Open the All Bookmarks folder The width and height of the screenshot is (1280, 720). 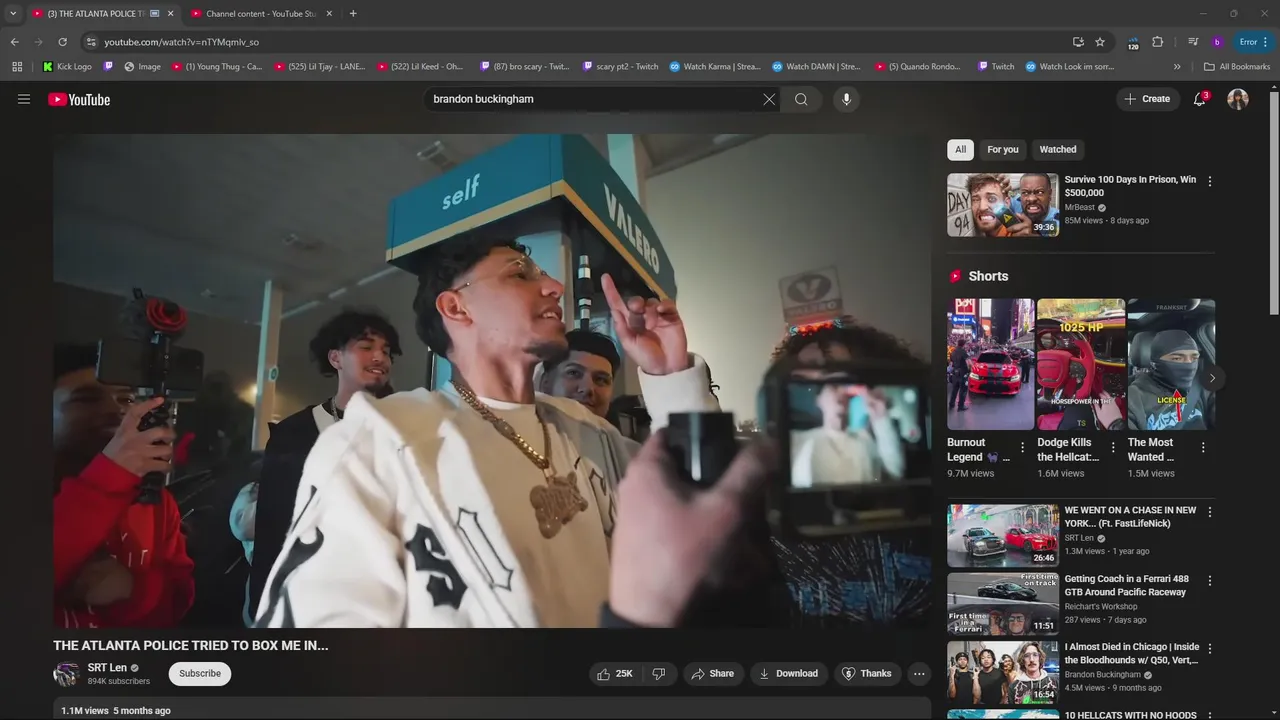(x=1237, y=67)
